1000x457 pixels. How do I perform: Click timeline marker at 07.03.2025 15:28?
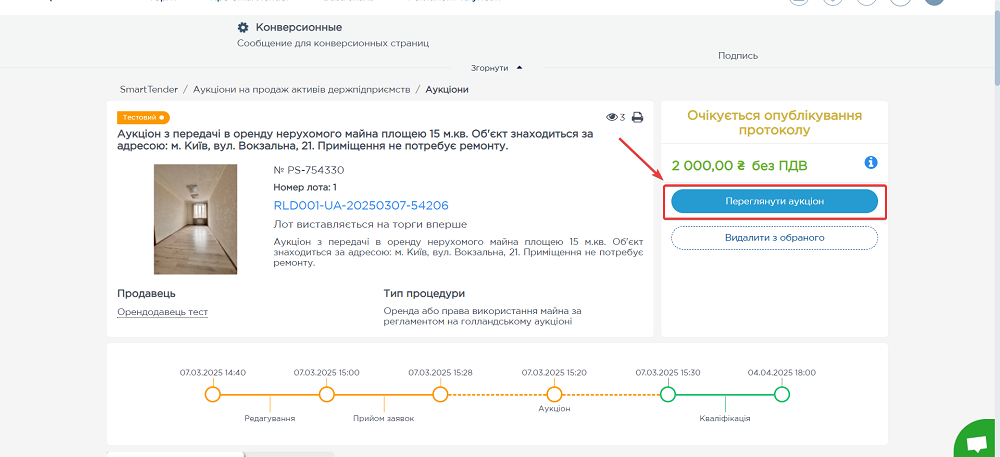click(x=440, y=394)
